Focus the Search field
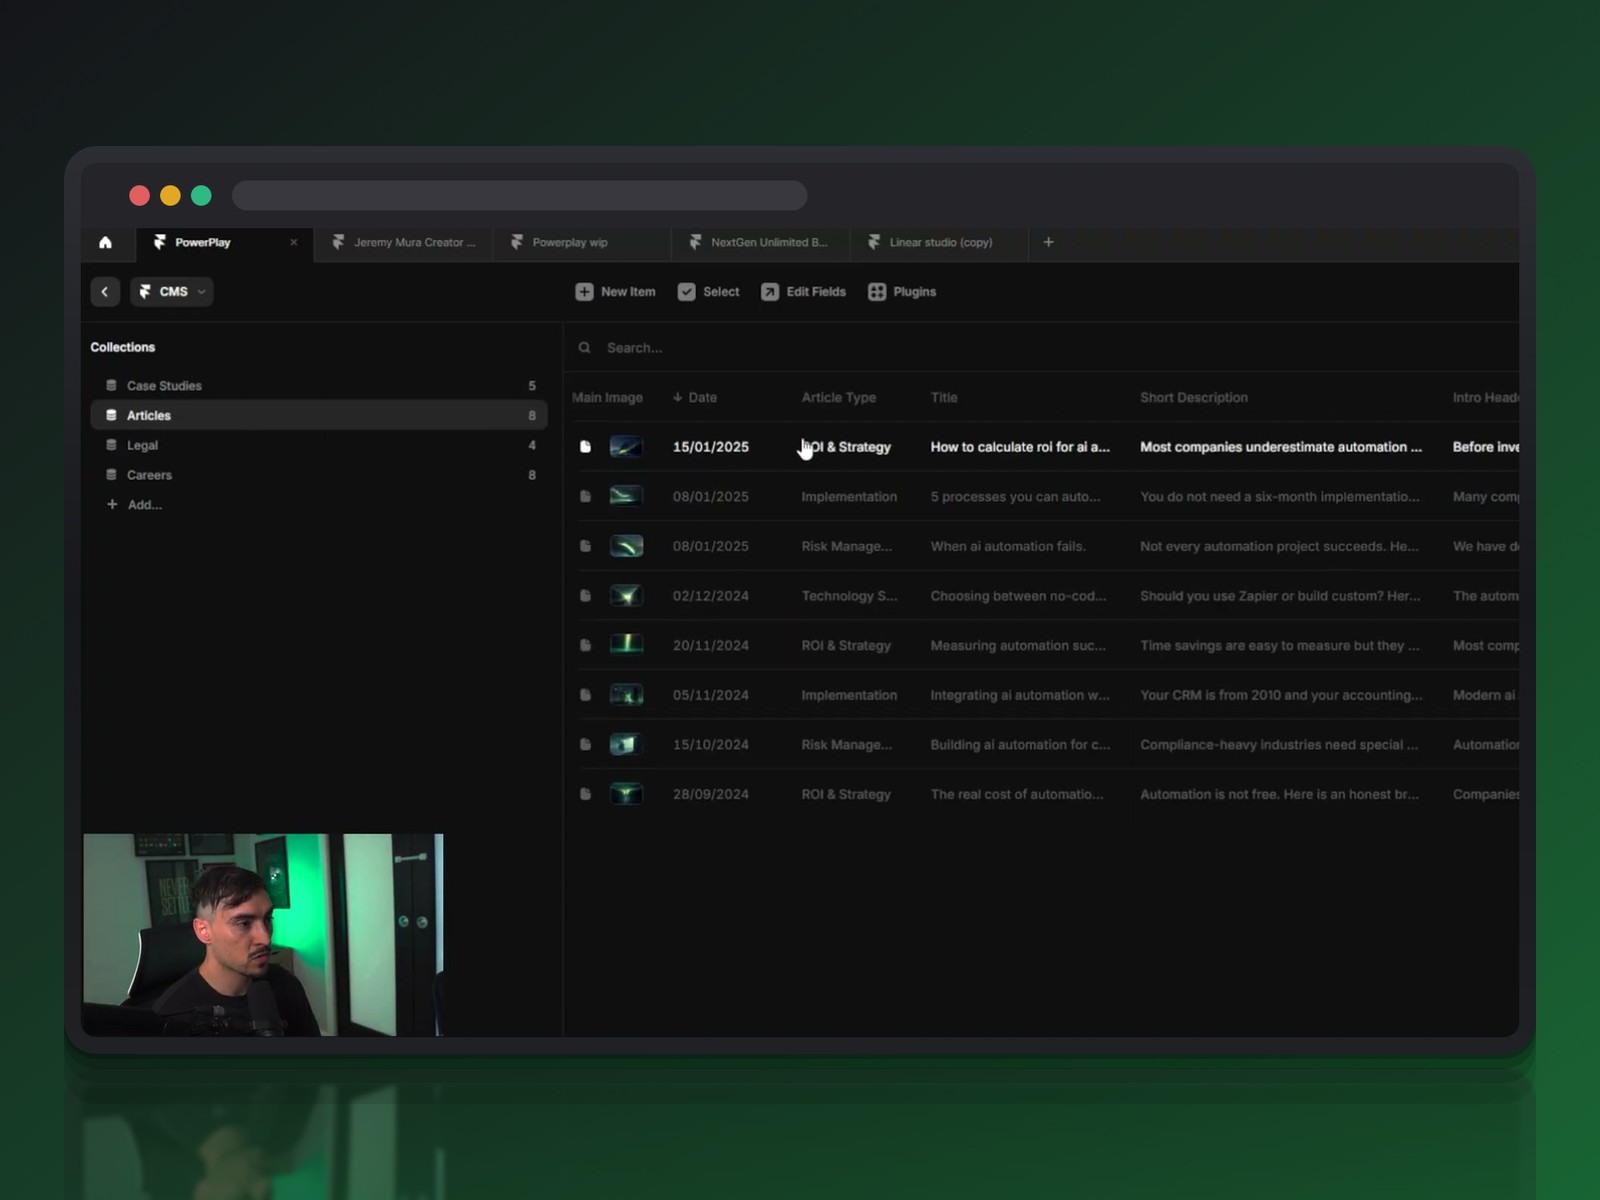This screenshot has width=1600, height=1200. coord(1040,348)
